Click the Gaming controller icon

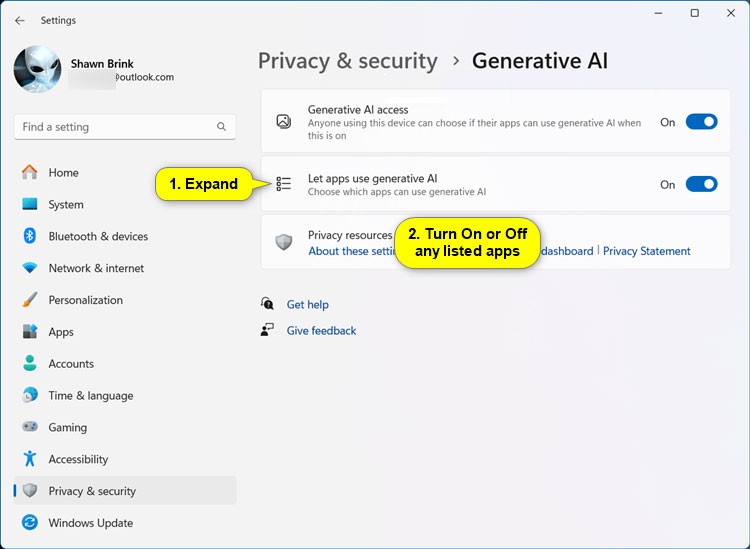click(30, 427)
